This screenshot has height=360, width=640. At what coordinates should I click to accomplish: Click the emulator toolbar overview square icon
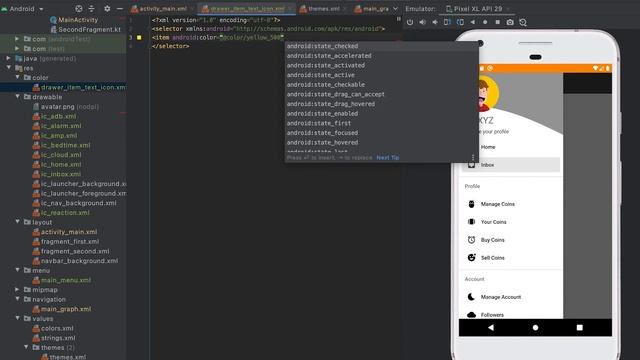point(498,22)
